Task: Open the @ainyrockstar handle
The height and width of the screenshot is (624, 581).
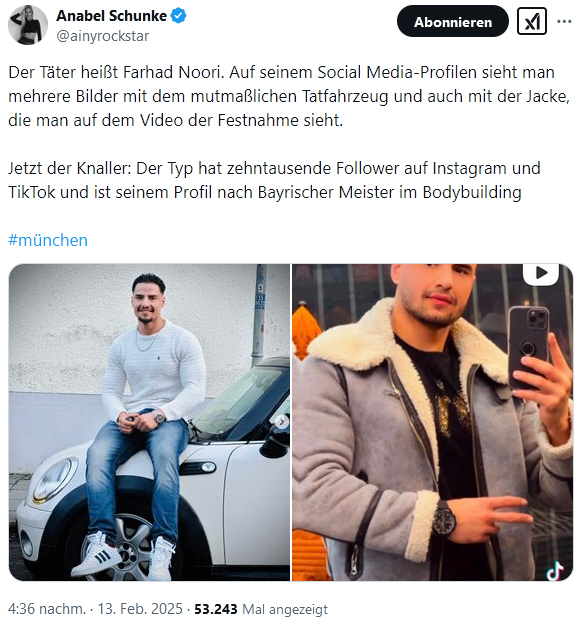Action: pos(103,36)
